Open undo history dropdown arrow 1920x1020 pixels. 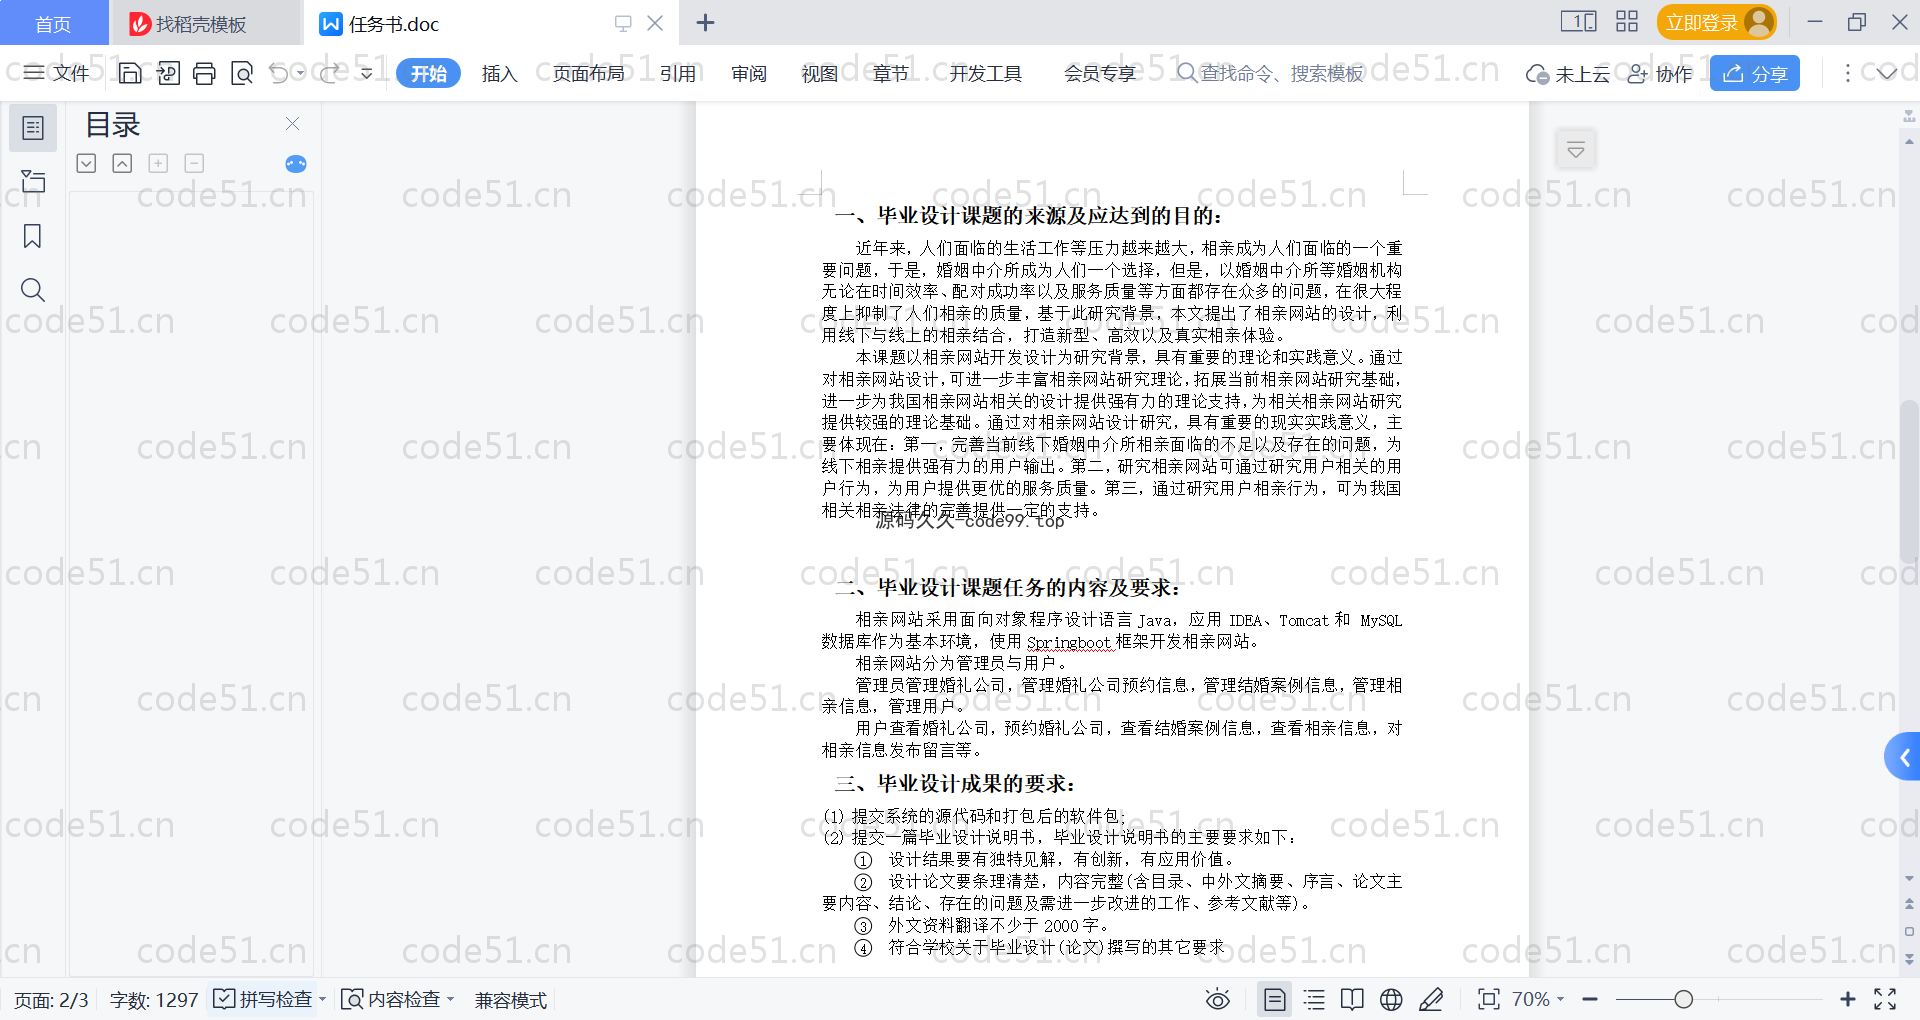pos(300,73)
